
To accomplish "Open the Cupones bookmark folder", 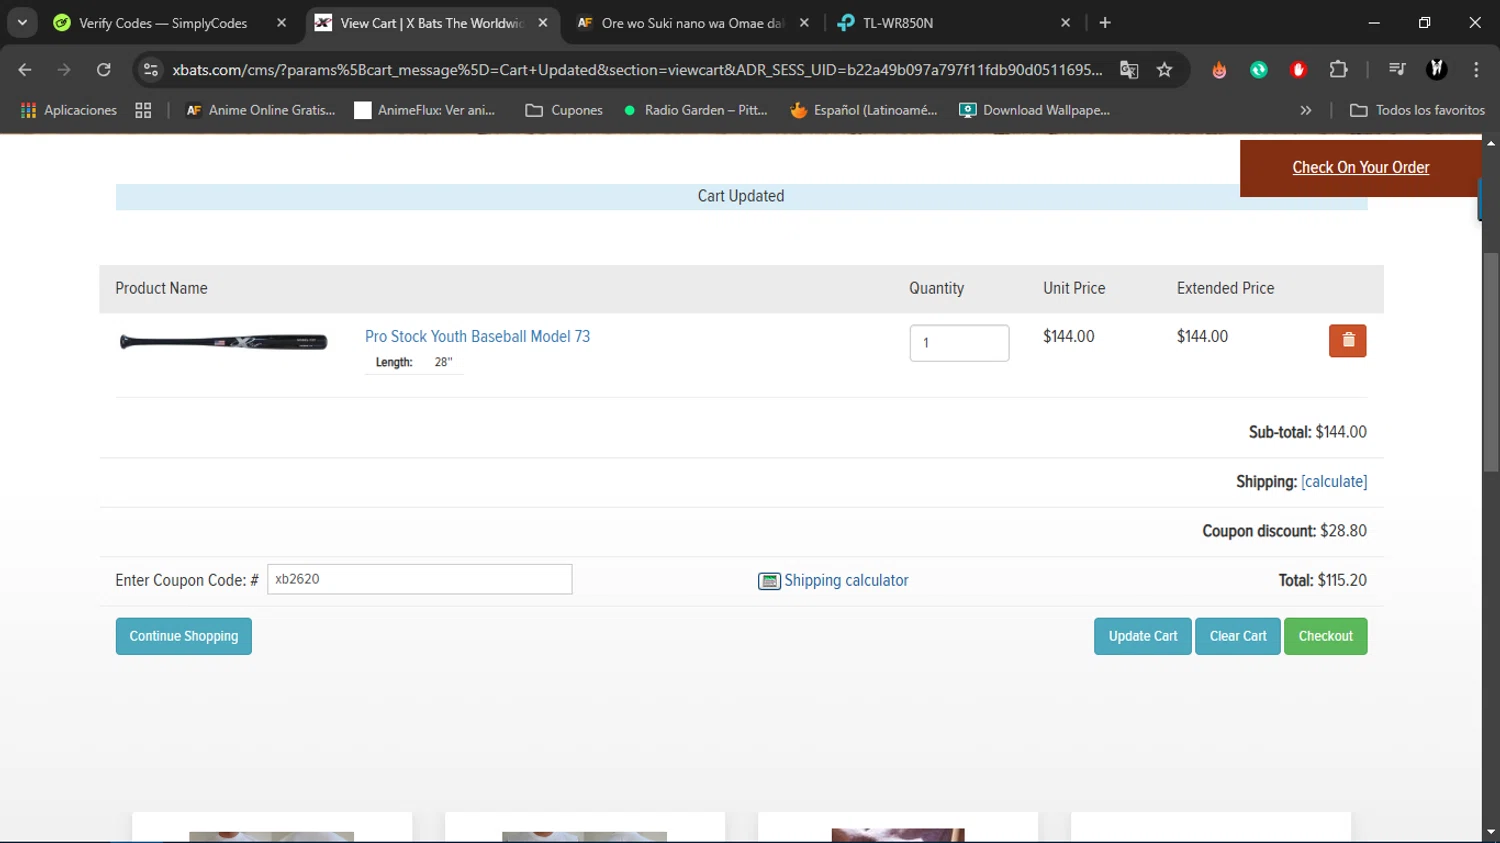I will click(564, 110).
